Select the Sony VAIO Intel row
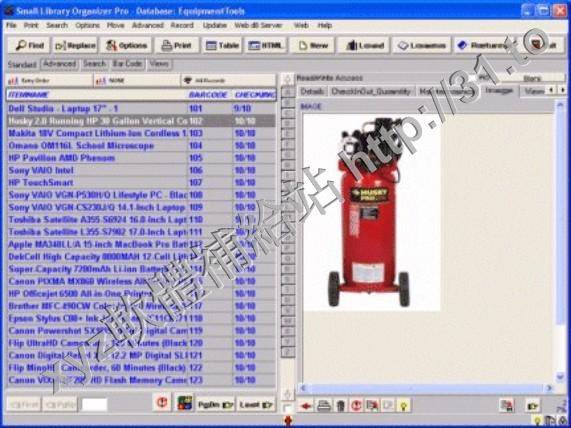The image size is (571, 428). click(x=141, y=170)
